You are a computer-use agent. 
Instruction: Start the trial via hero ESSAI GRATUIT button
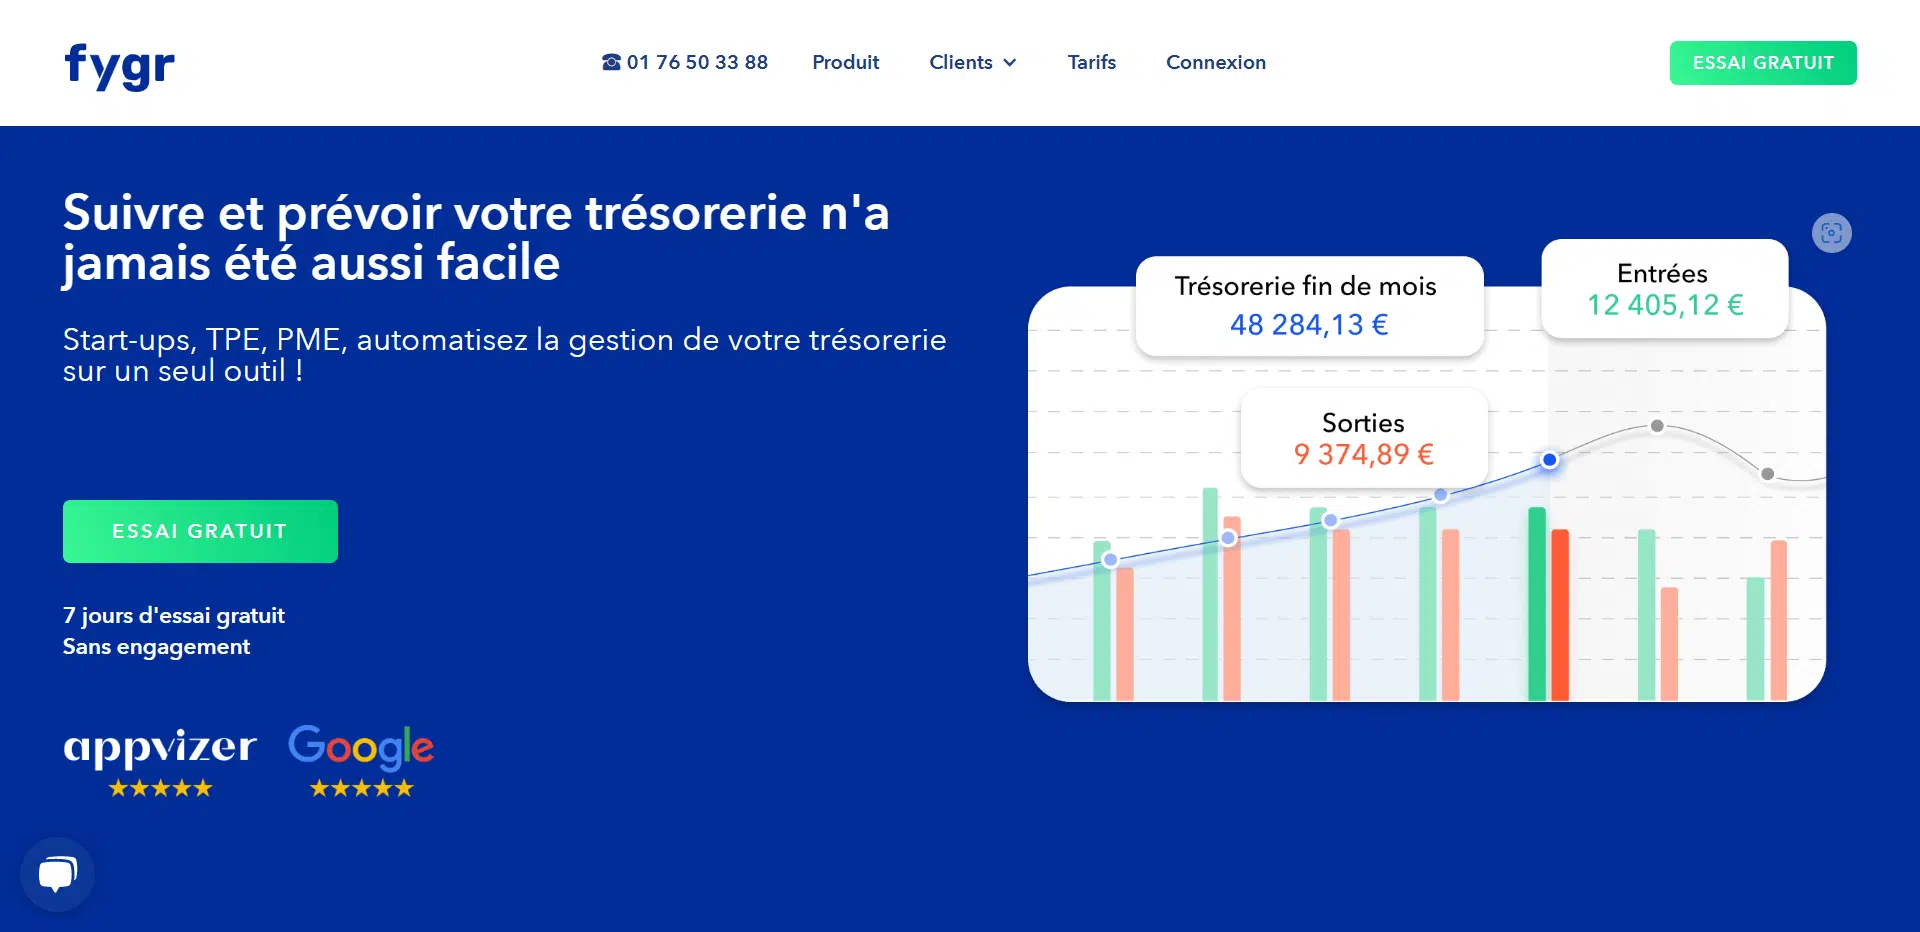tap(200, 531)
